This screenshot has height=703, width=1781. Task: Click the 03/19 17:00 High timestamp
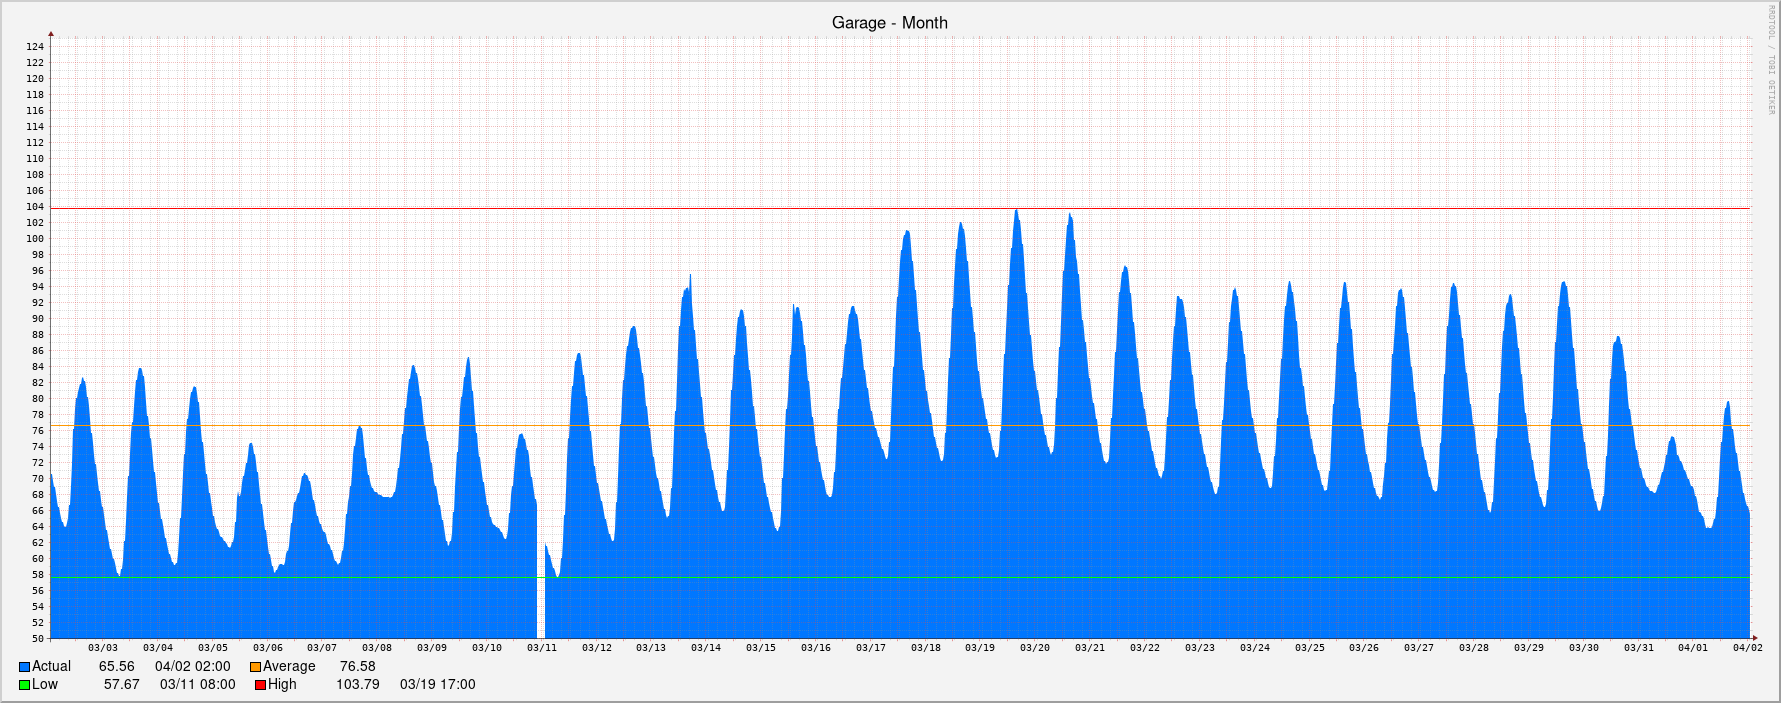[x=437, y=685]
